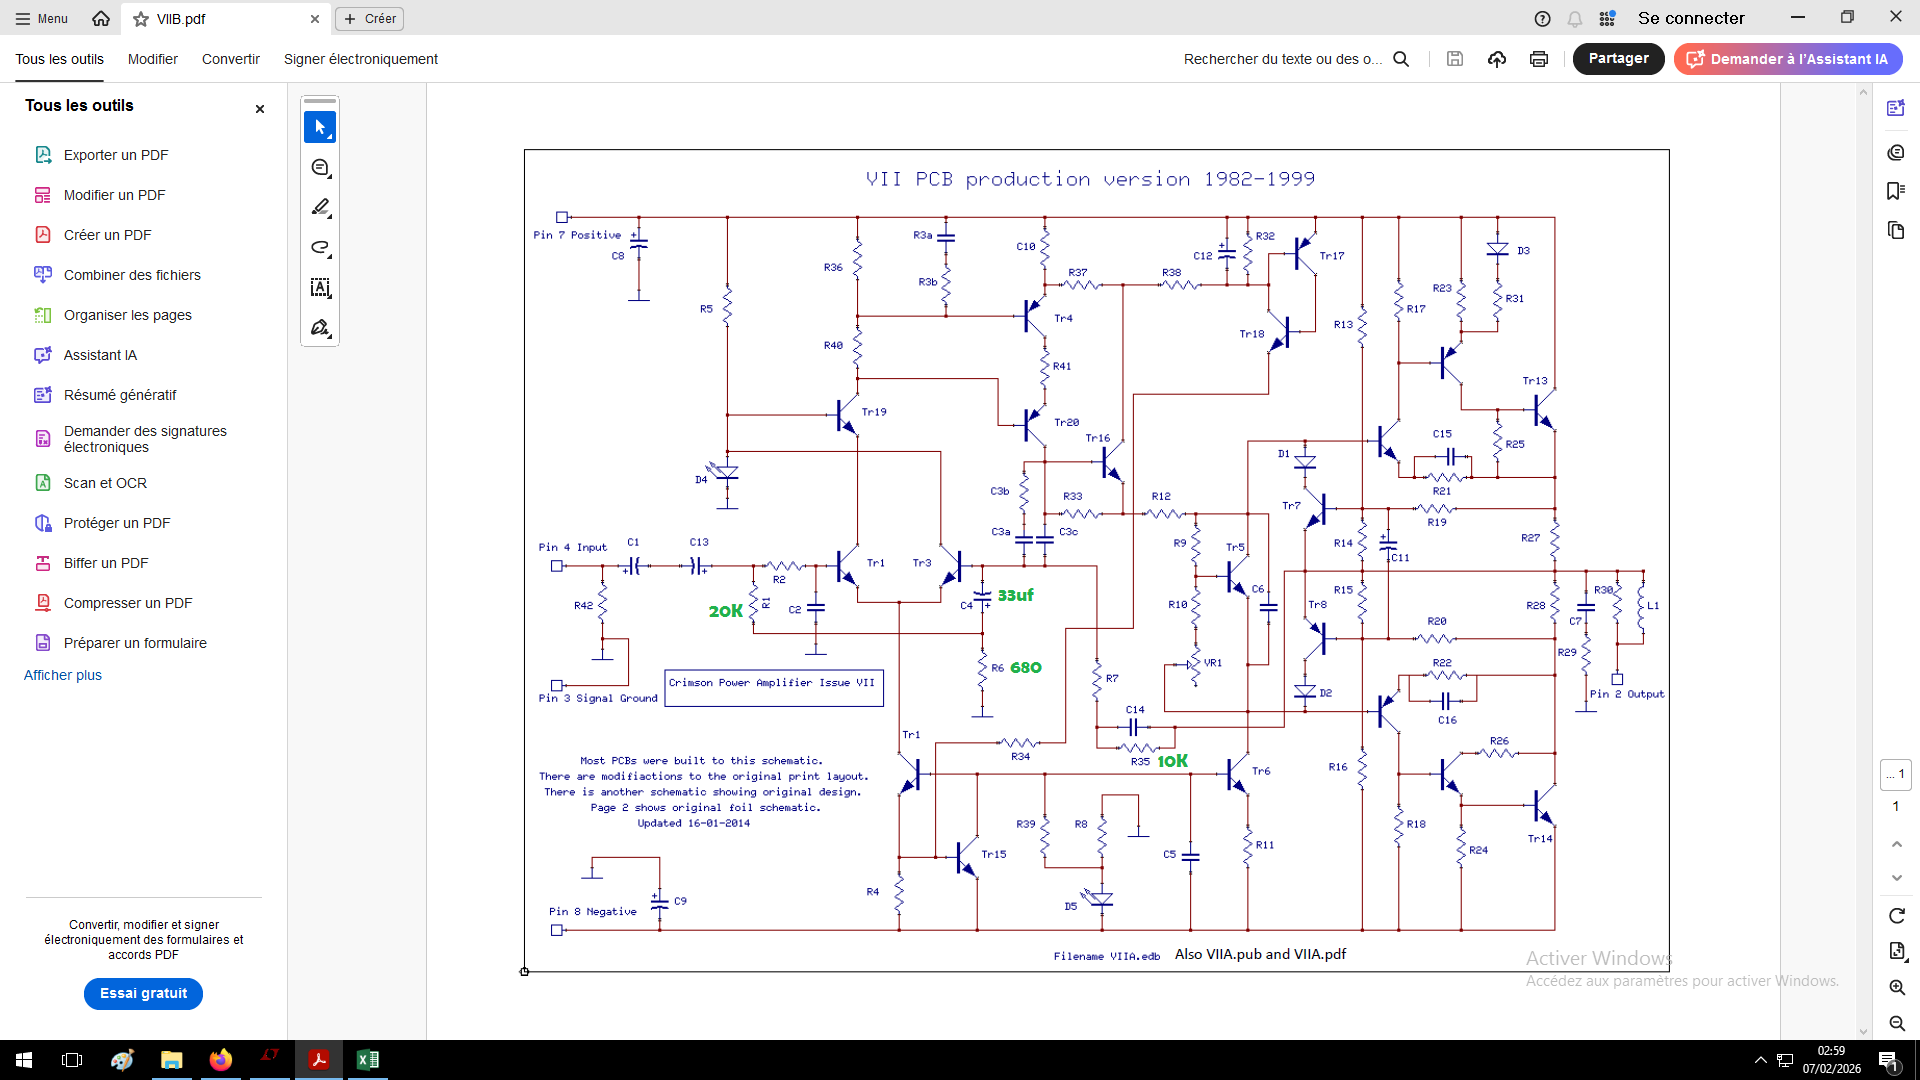
Task: Click the Partager button
Action: coord(1619,59)
